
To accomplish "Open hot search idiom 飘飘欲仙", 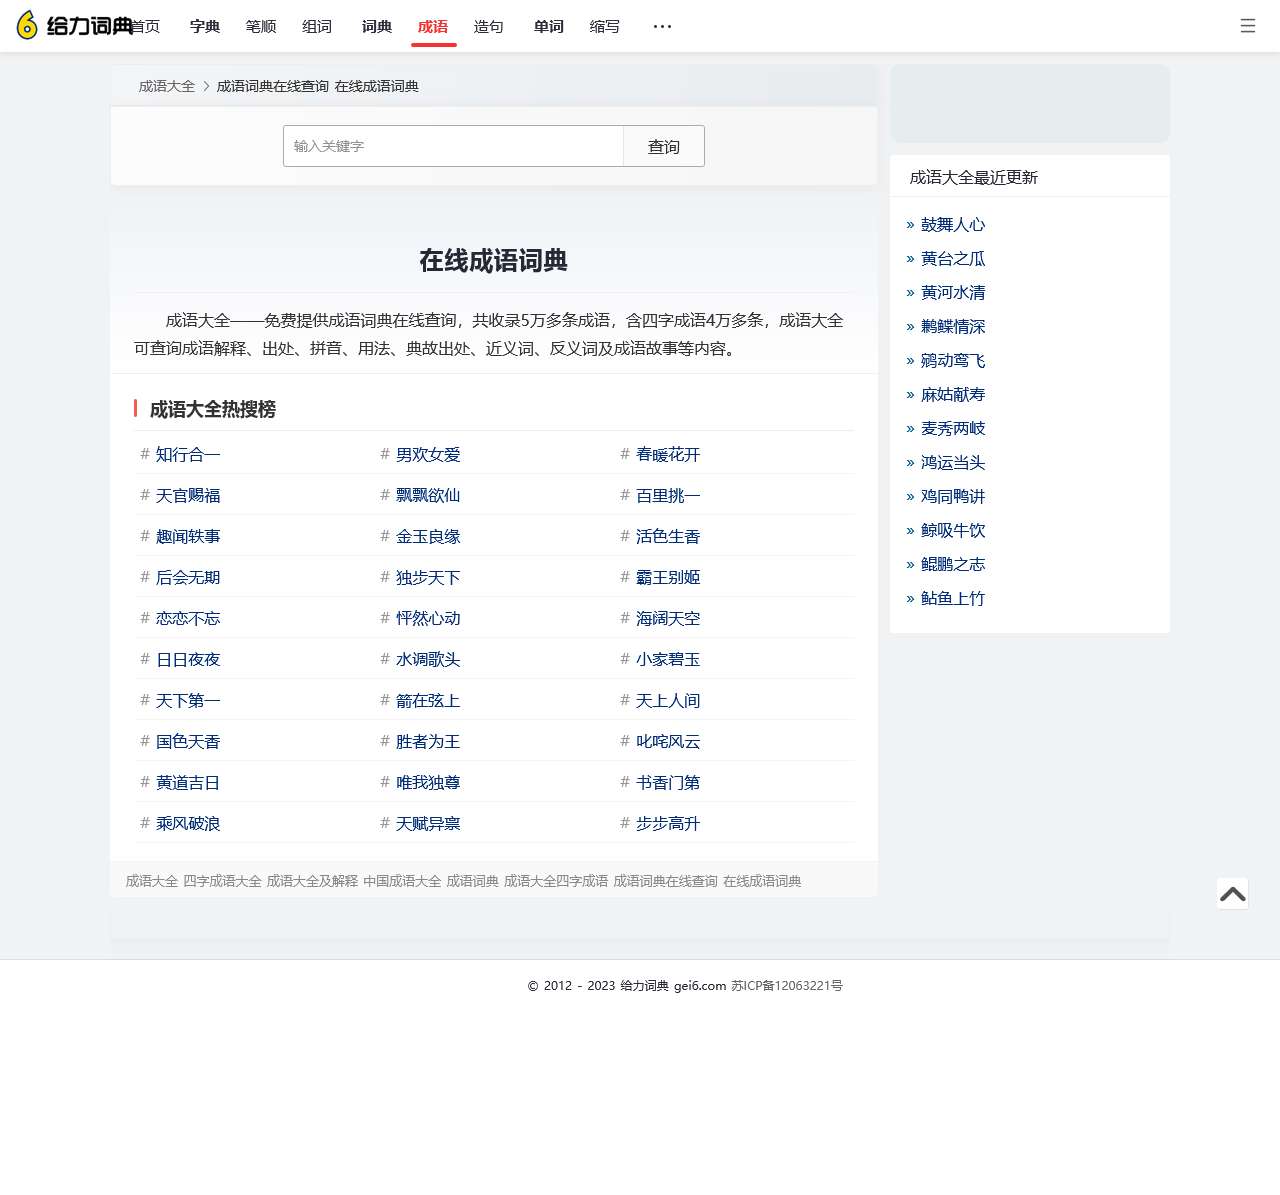I will (428, 495).
